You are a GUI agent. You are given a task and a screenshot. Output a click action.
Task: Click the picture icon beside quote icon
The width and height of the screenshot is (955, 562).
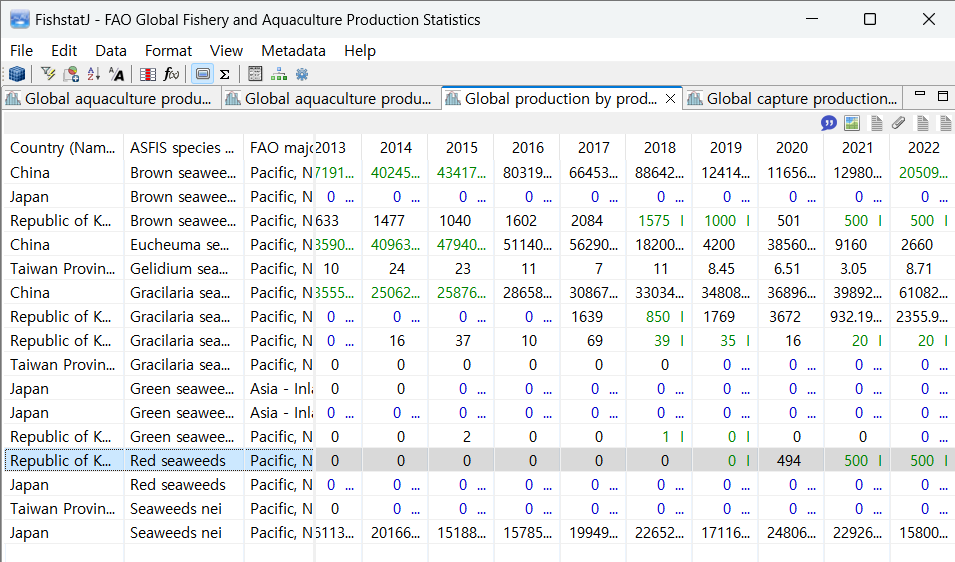[852, 122]
